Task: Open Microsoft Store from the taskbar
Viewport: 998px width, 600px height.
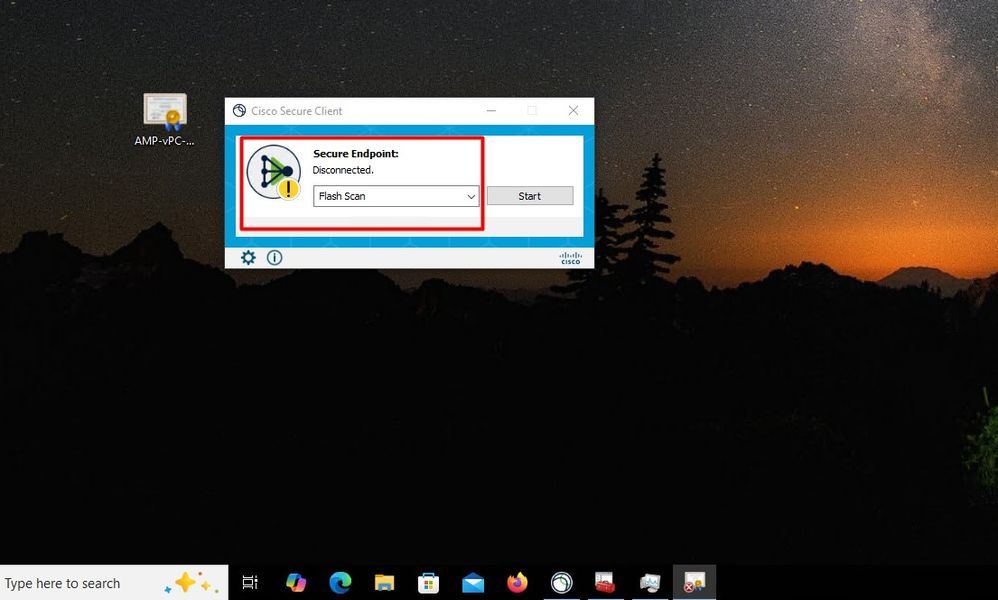Action: click(x=428, y=582)
